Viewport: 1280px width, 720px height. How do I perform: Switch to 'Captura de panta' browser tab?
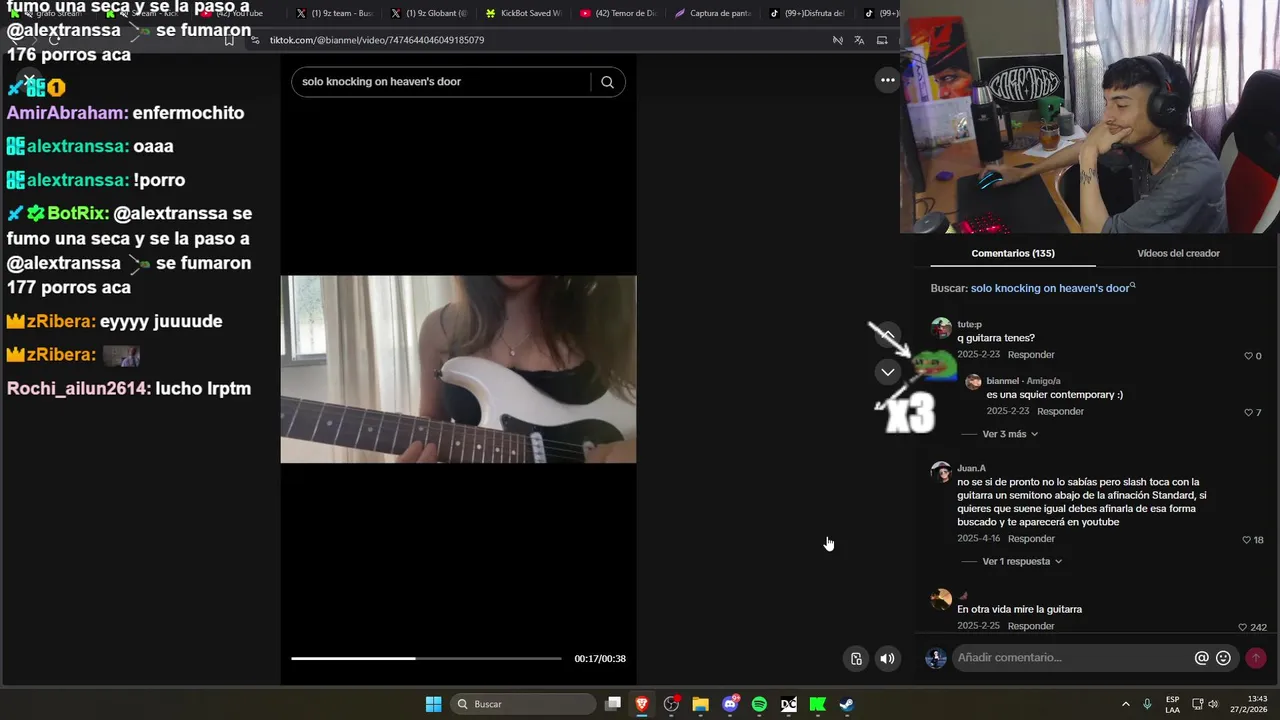tap(714, 13)
